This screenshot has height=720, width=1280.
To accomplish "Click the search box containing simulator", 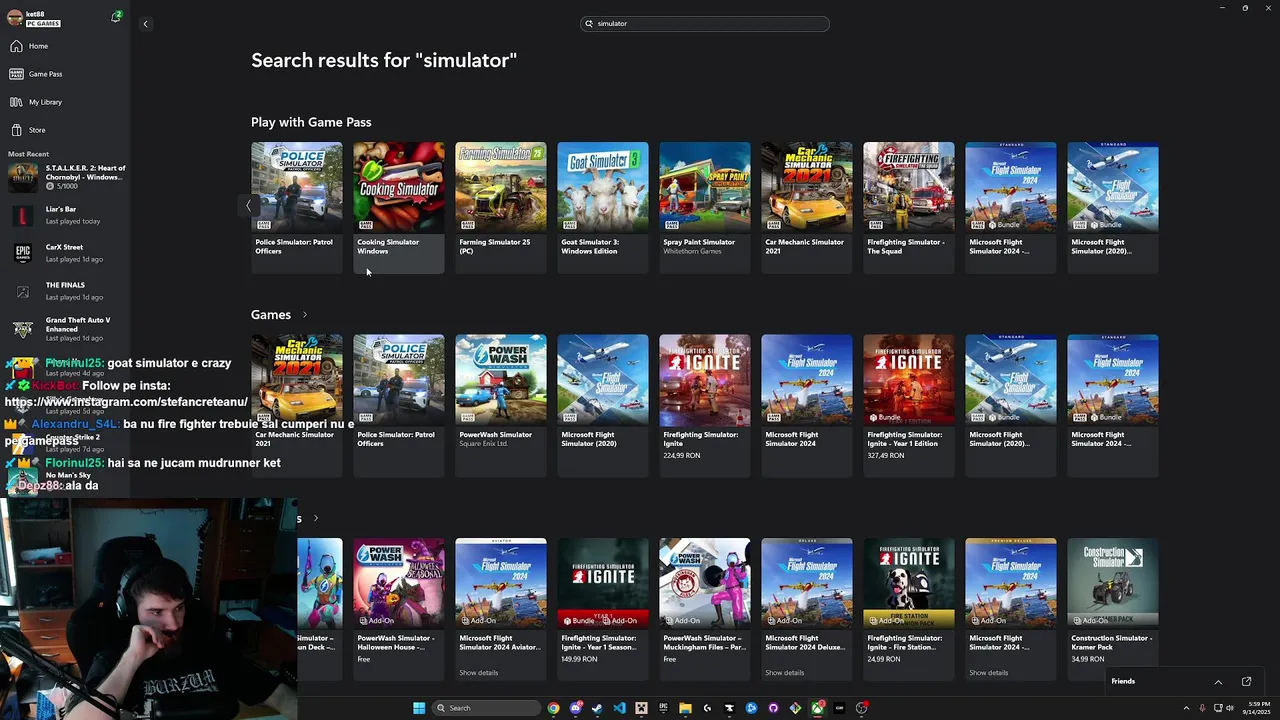I will tap(705, 23).
